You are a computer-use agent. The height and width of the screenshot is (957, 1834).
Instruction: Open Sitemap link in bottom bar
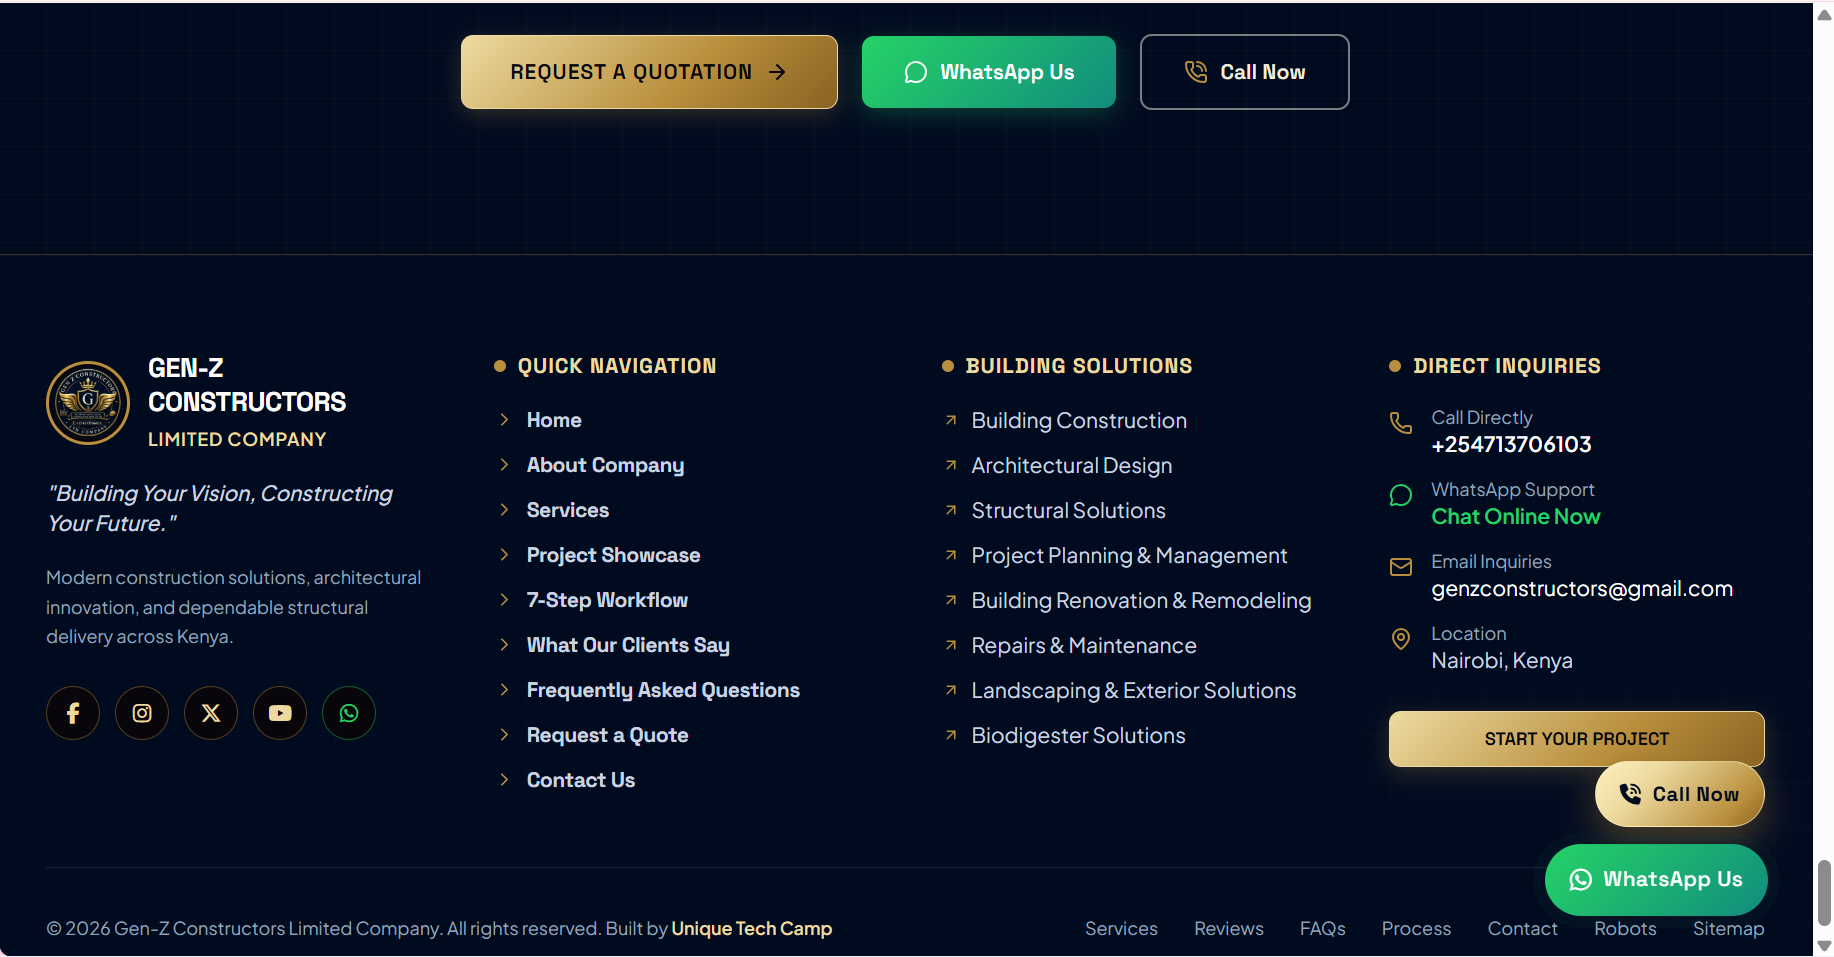(1728, 928)
